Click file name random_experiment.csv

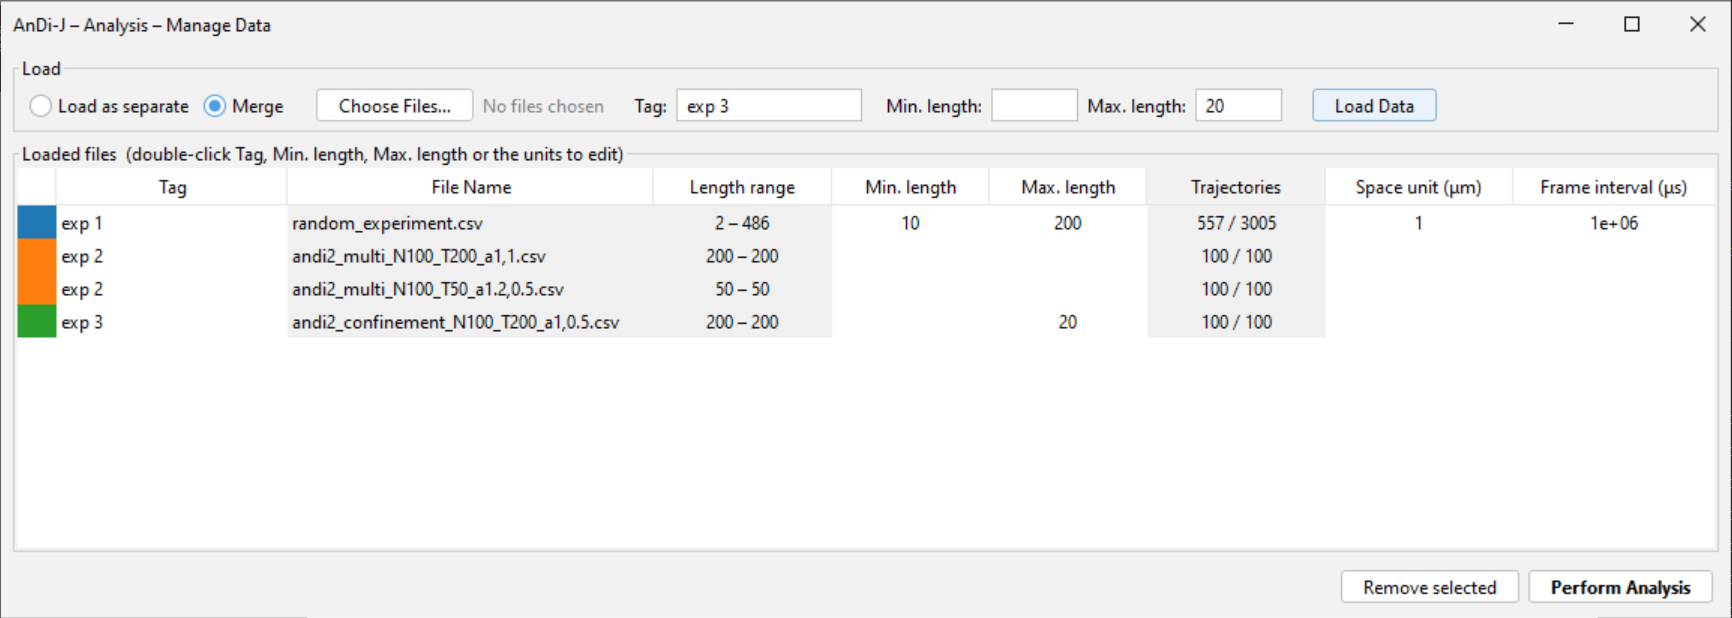[387, 223]
